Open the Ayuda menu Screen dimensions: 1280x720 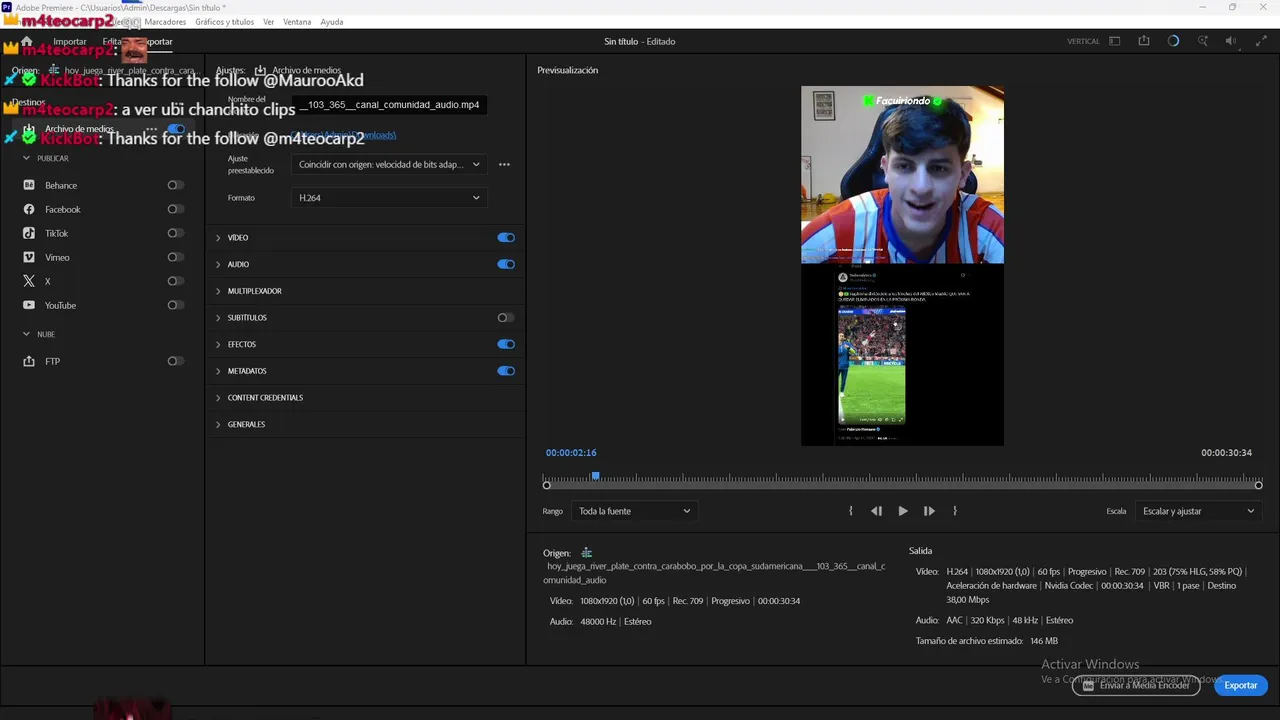332,22
